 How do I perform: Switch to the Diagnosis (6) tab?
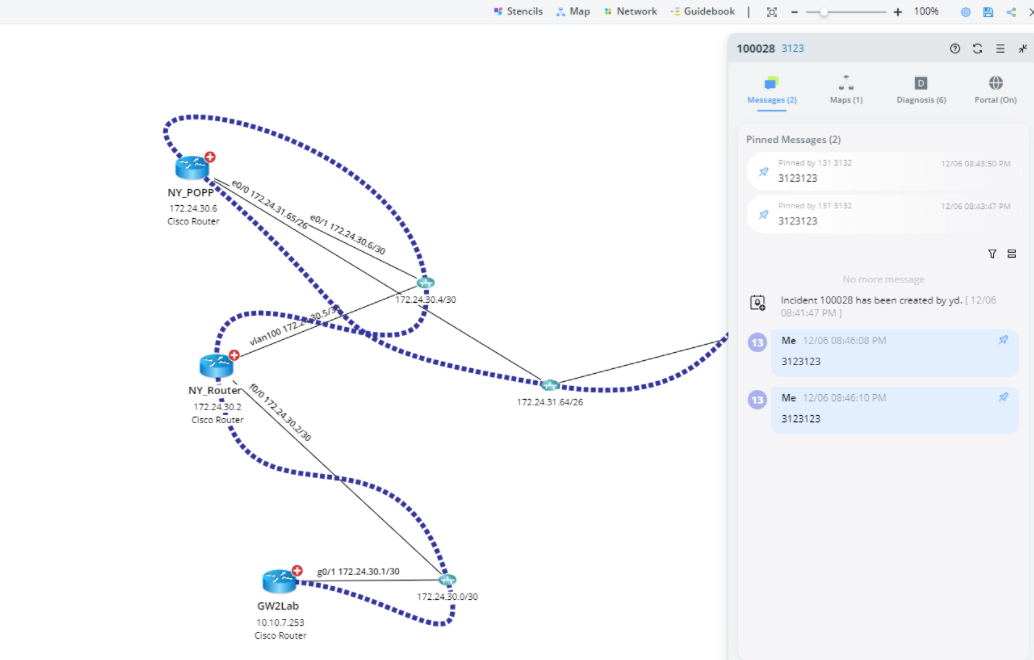click(921, 89)
